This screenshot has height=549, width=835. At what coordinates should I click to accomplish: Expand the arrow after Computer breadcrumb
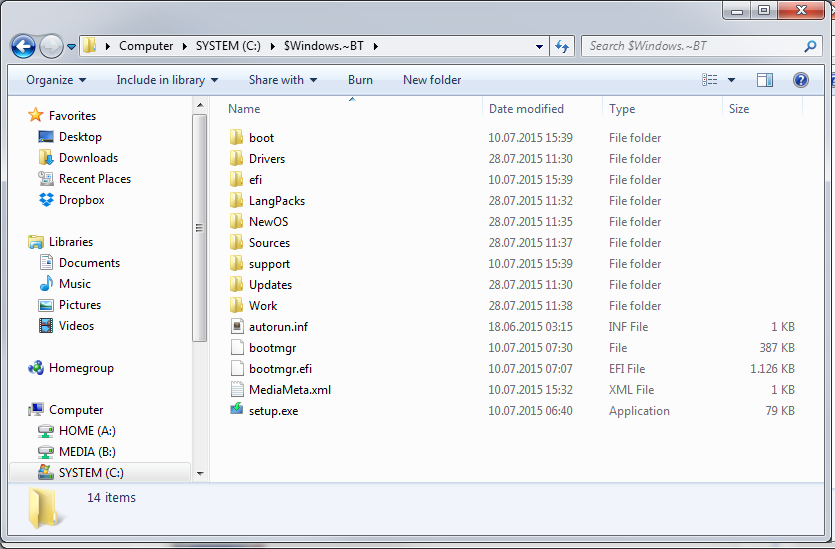coord(185,46)
